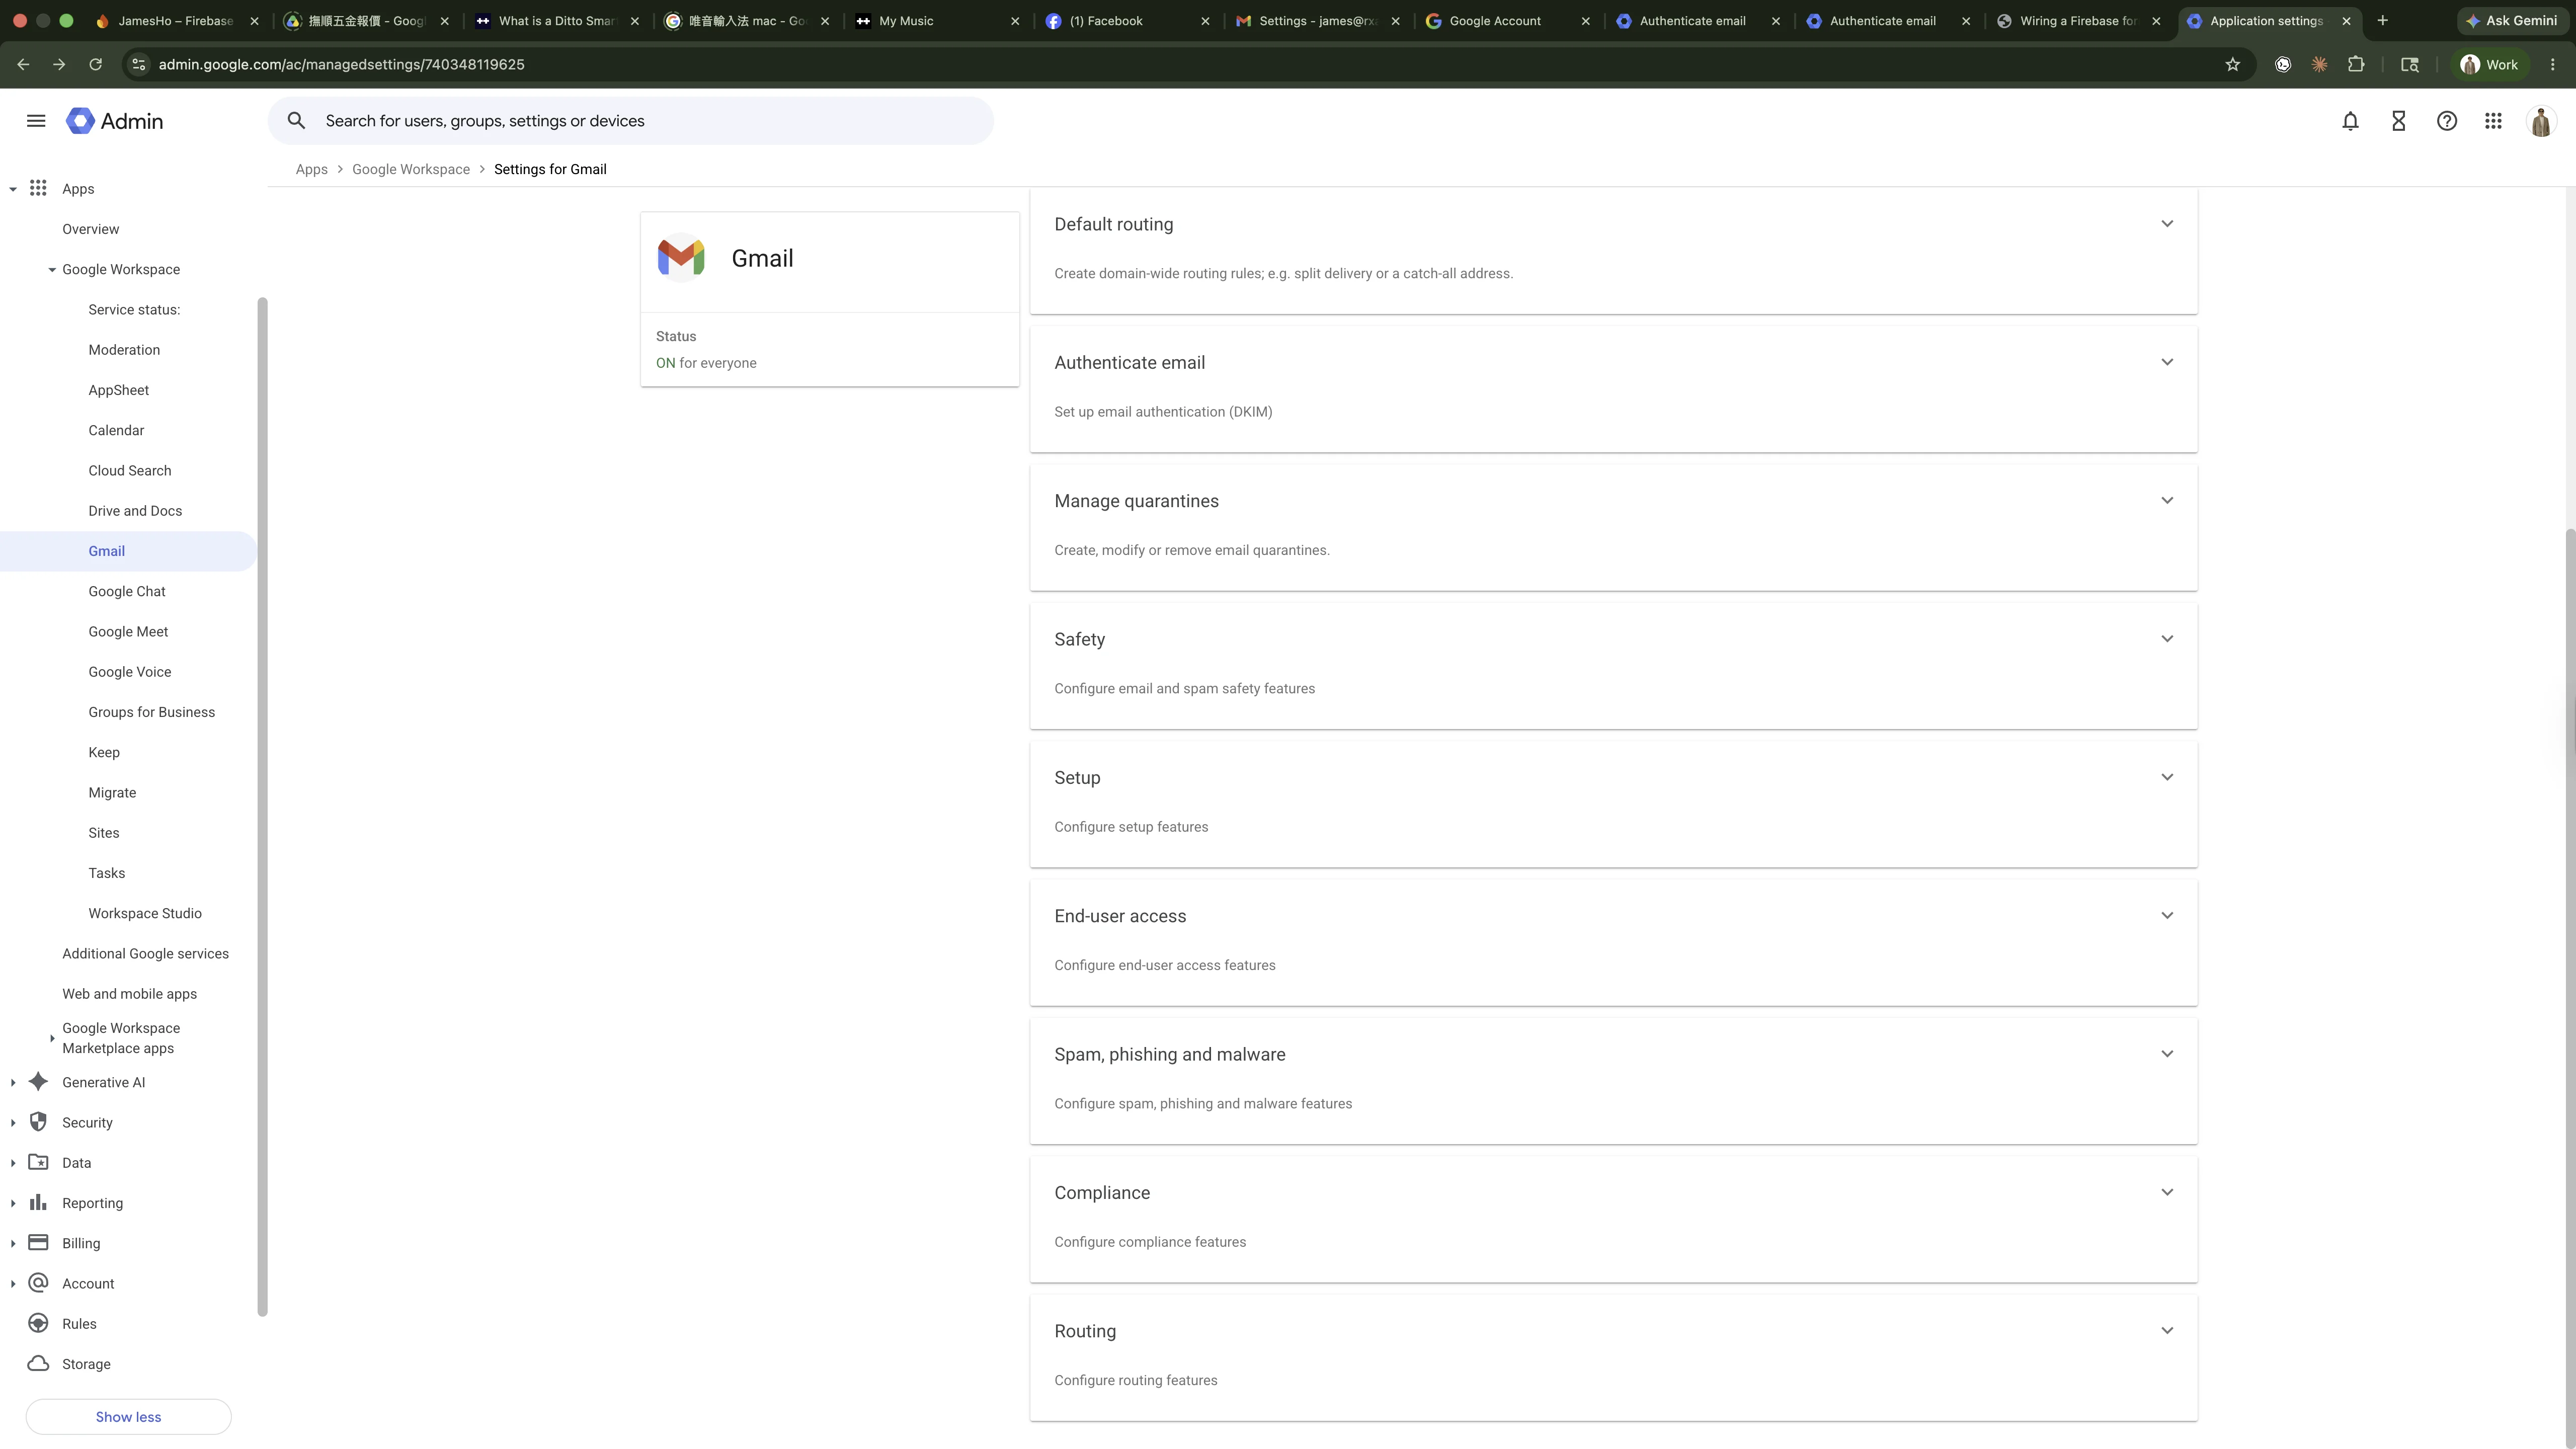Click Apps in the breadcrumb
Screen dimensions: 2576x1449
(311, 169)
